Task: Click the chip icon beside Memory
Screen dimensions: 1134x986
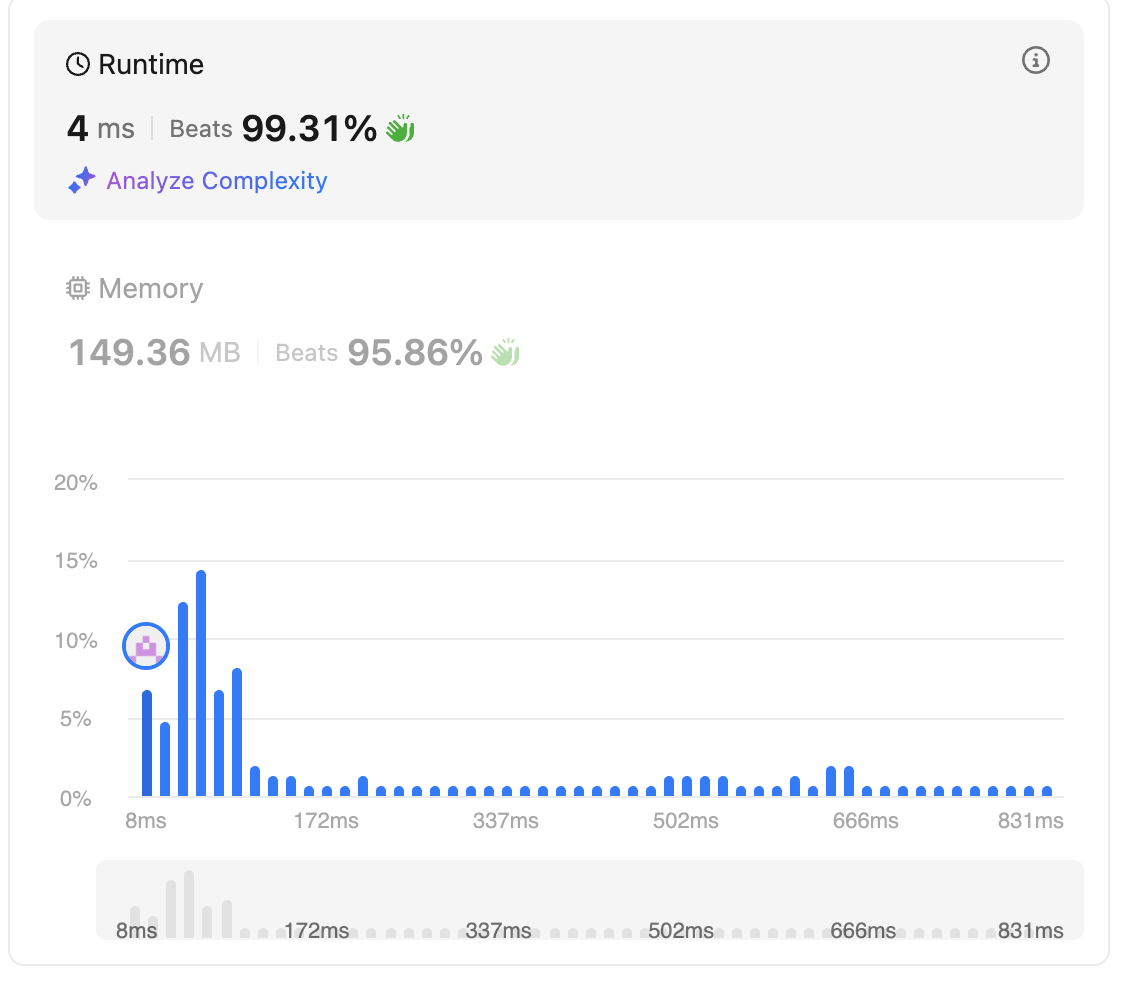Action: pyautogui.click(x=77, y=289)
